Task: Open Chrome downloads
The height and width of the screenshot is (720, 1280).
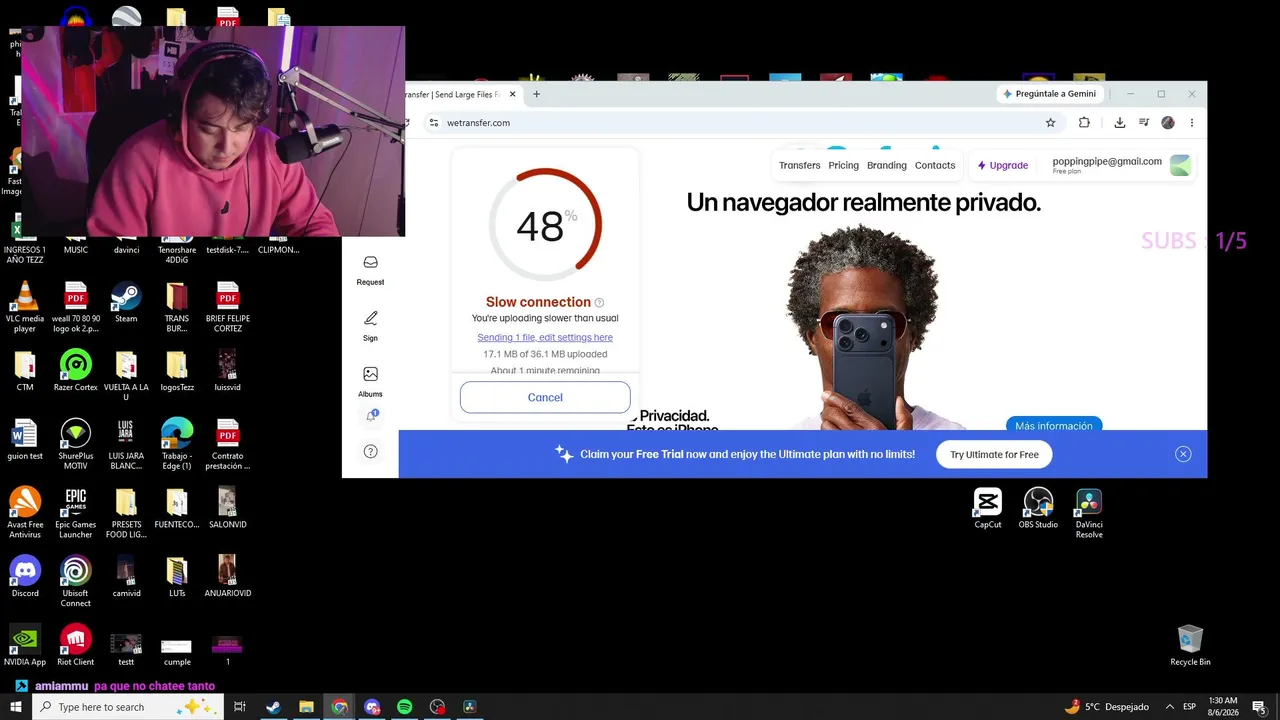Action: 1119,123
